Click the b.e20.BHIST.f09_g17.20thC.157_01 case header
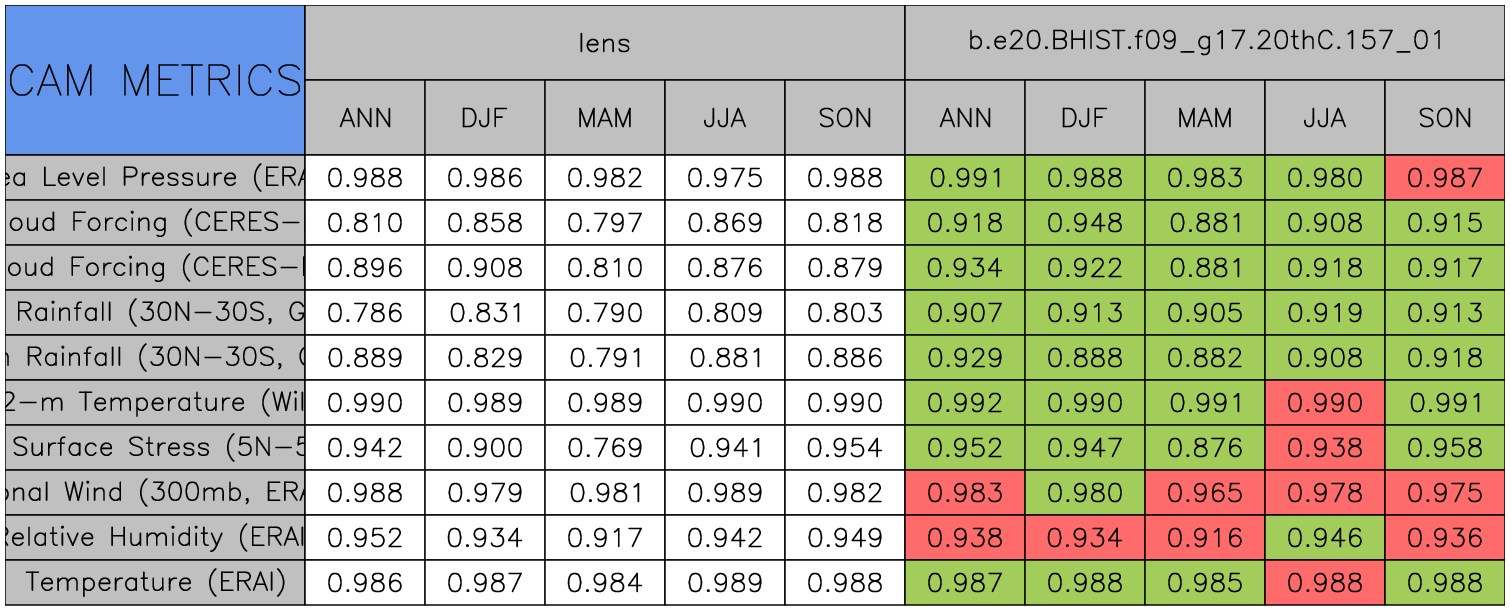 click(1205, 43)
